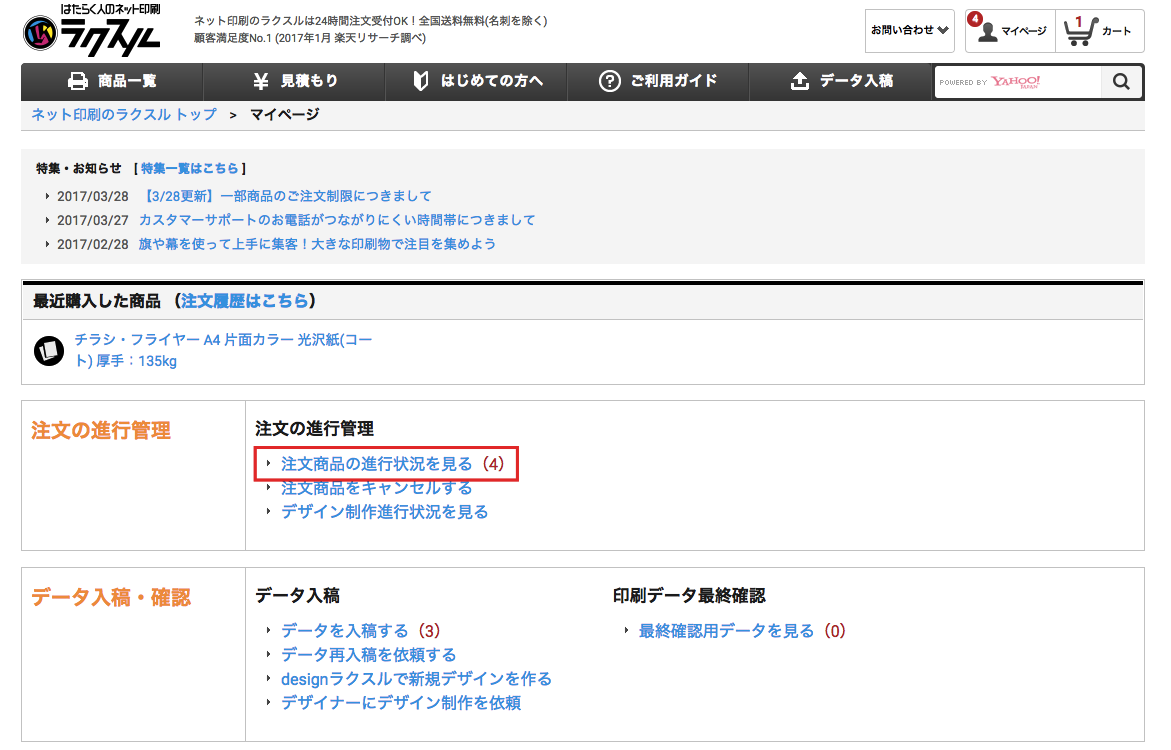Click the My Page user icon
Viewport: 1171px width, 750px height.
[988, 31]
